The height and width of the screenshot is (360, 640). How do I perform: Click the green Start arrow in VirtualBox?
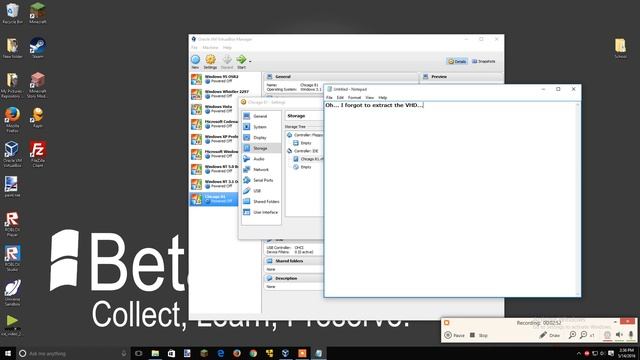tap(241, 62)
